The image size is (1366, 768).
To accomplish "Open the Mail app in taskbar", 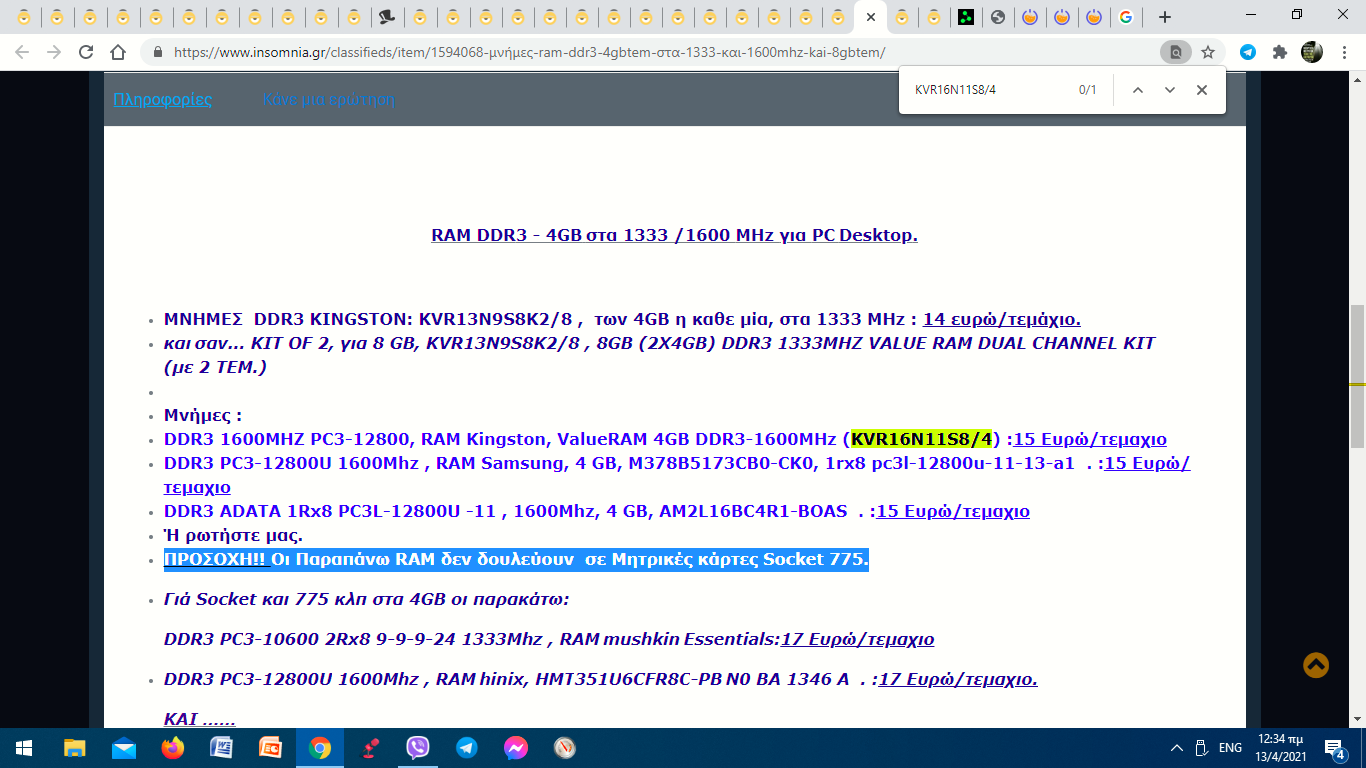I will (124, 748).
